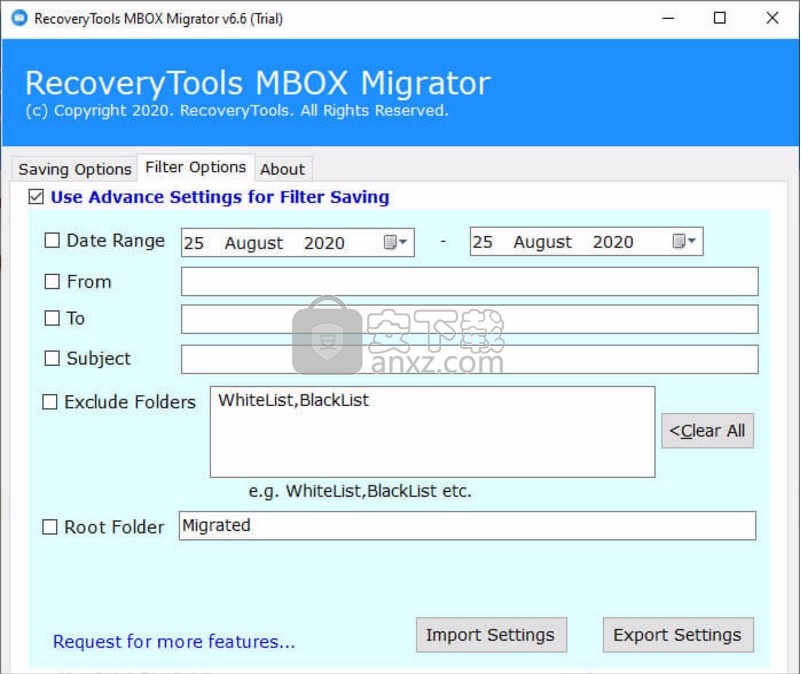
Task: Switch to the Saving Options tab
Action: click(x=75, y=169)
